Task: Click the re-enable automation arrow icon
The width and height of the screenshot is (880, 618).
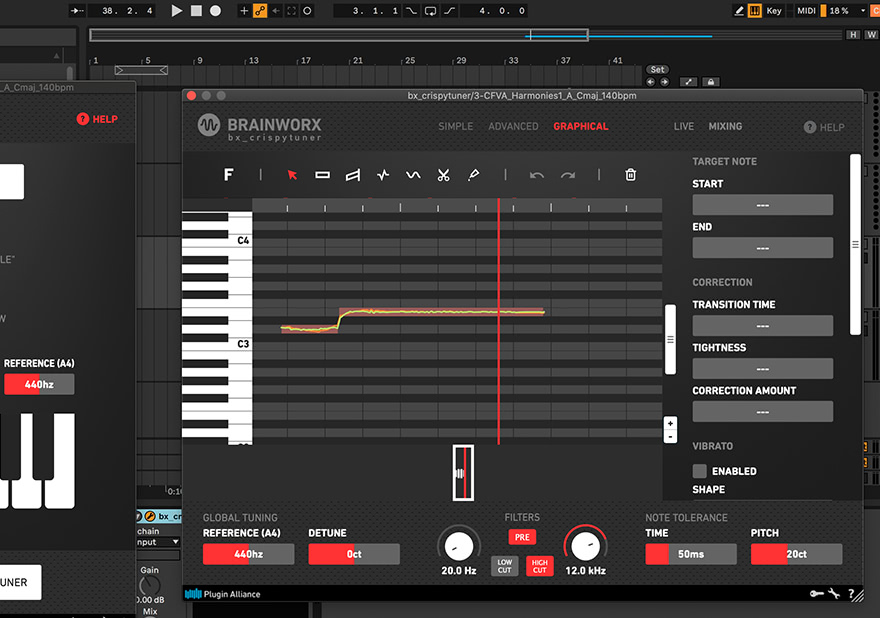Action: (276, 11)
